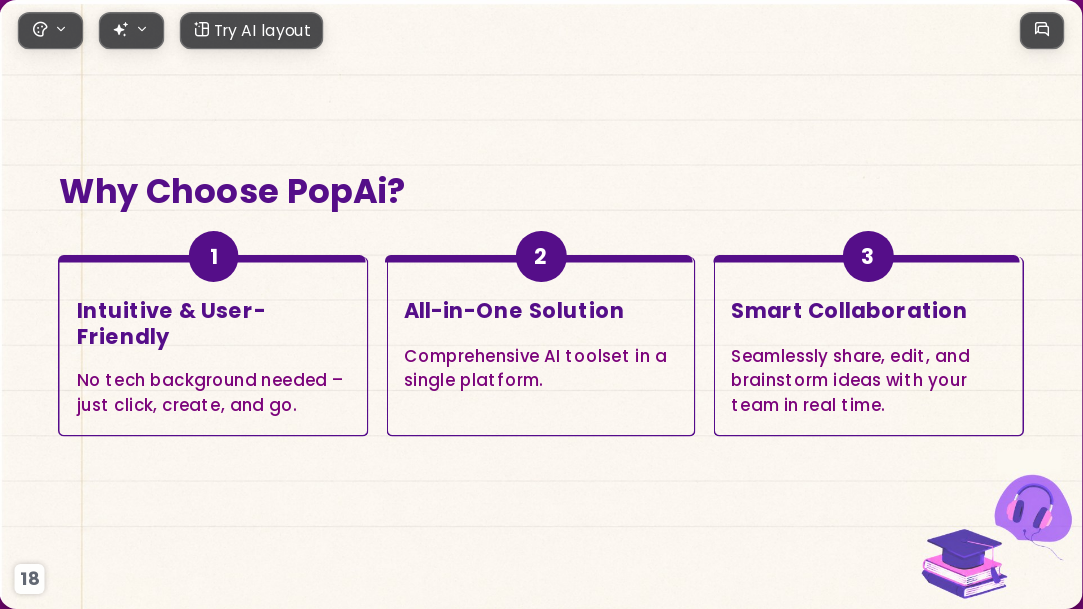Click the Try AI layout button
1083x609 pixels.
(x=251, y=30)
